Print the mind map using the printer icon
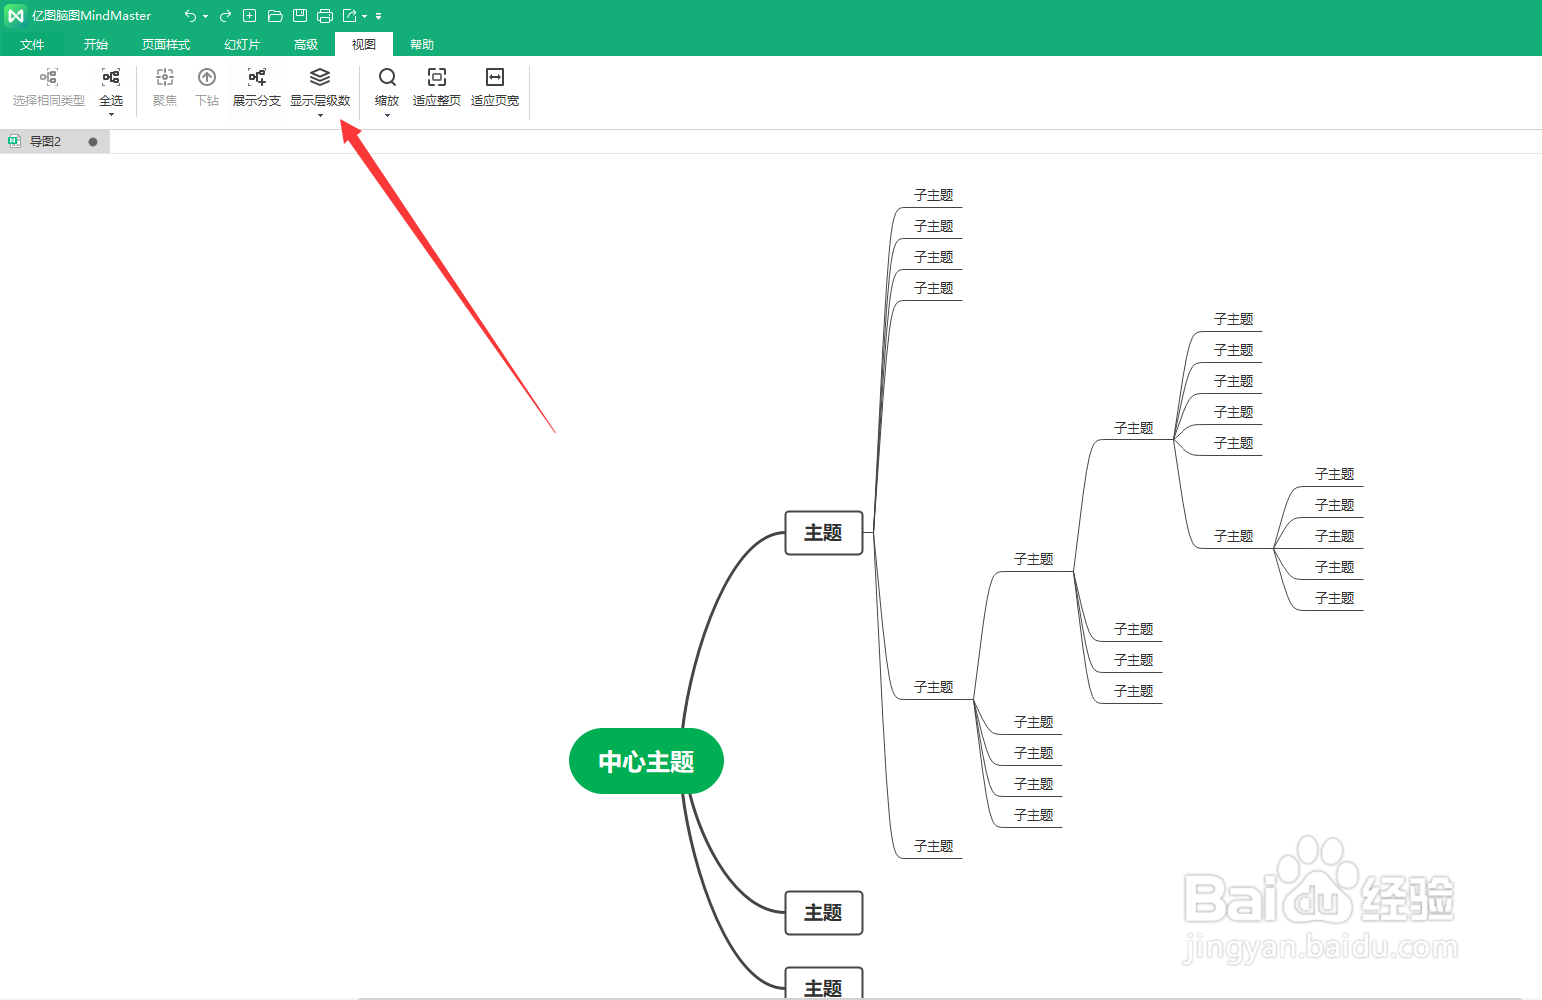Image resolution: width=1542 pixels, height=1000 pixels. [x=325, y=16]
